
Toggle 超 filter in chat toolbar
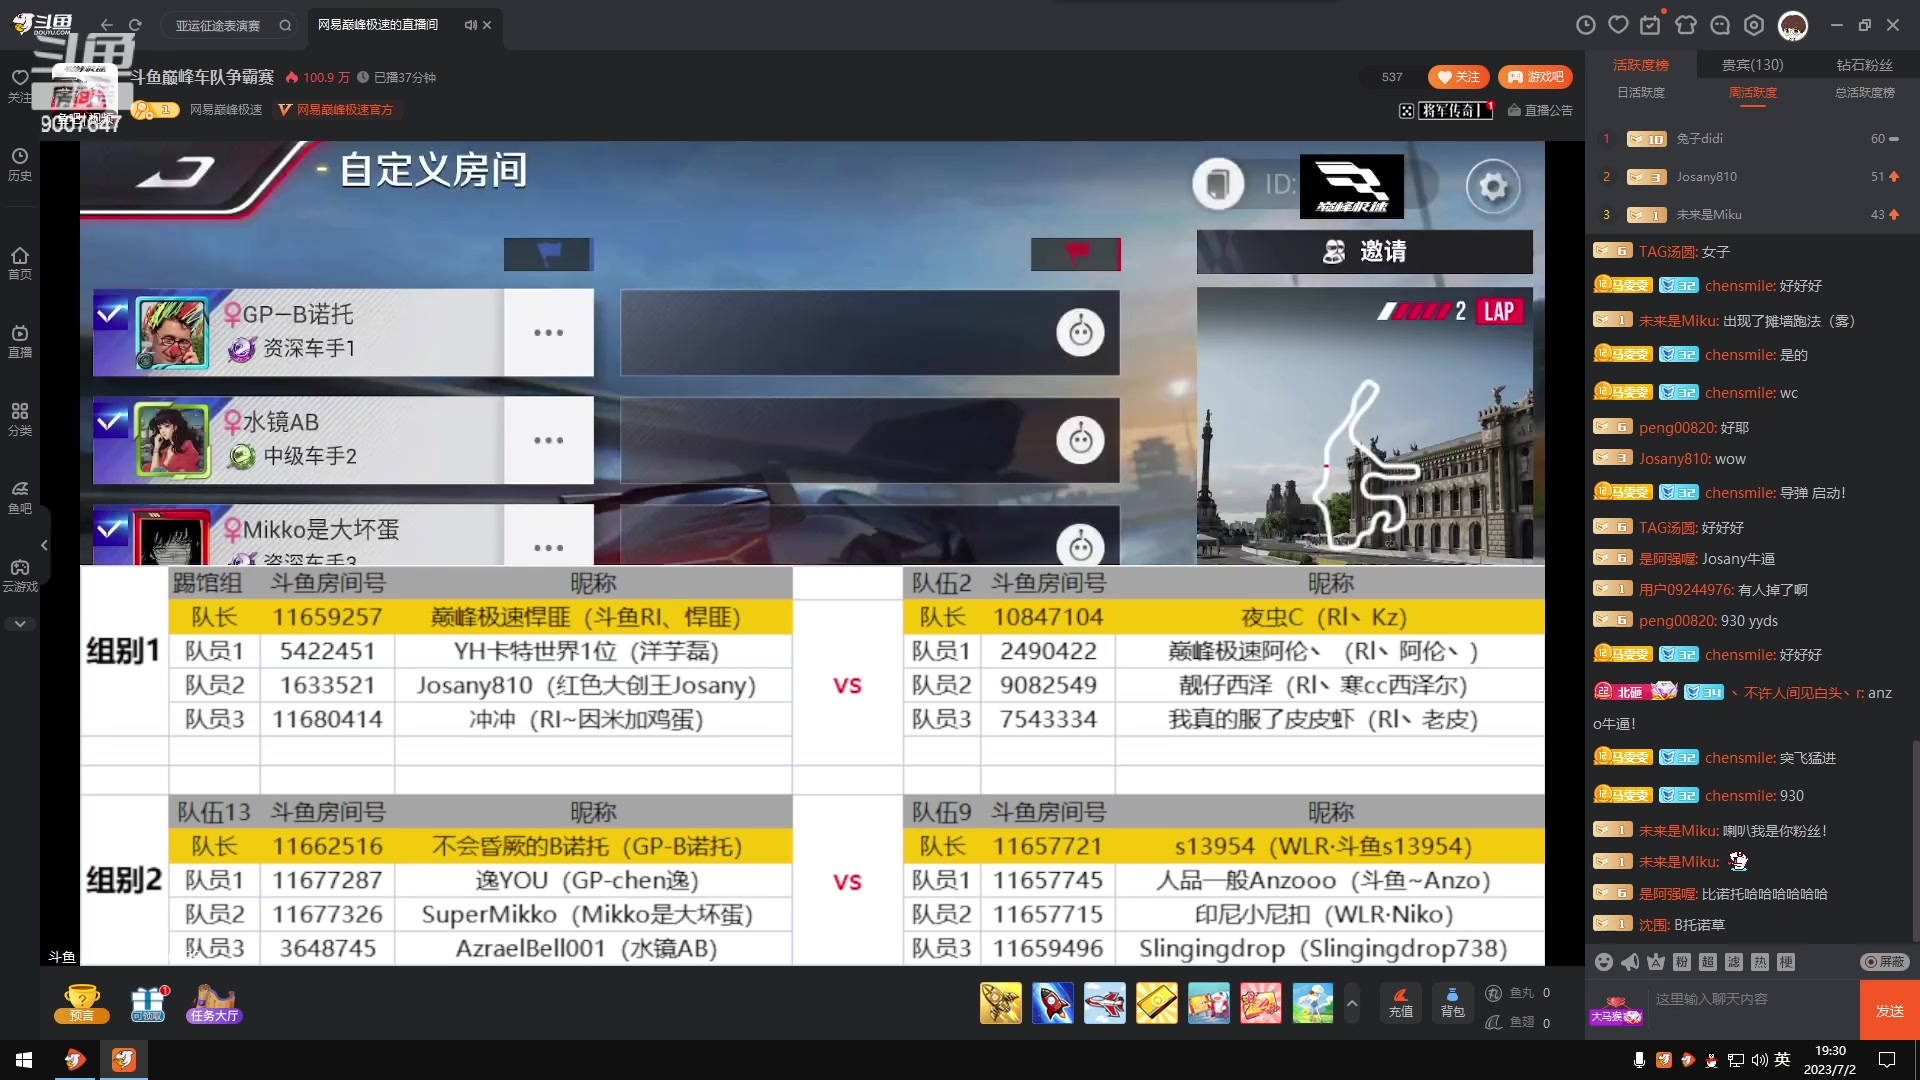pyautogui.click(x=1708, y=961)
